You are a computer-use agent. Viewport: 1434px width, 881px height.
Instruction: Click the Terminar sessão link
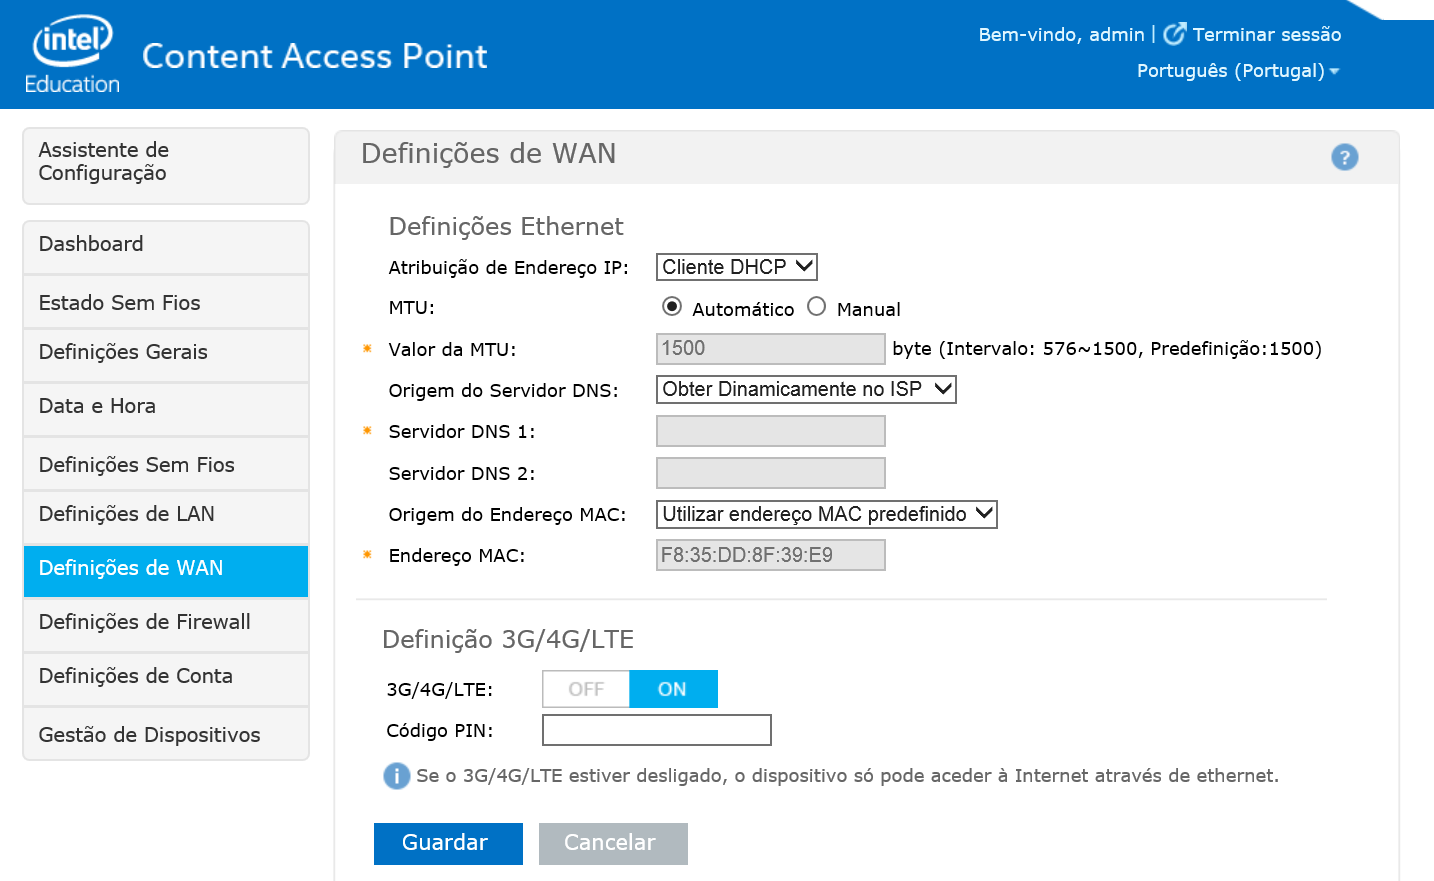[x=1266, y=35]
